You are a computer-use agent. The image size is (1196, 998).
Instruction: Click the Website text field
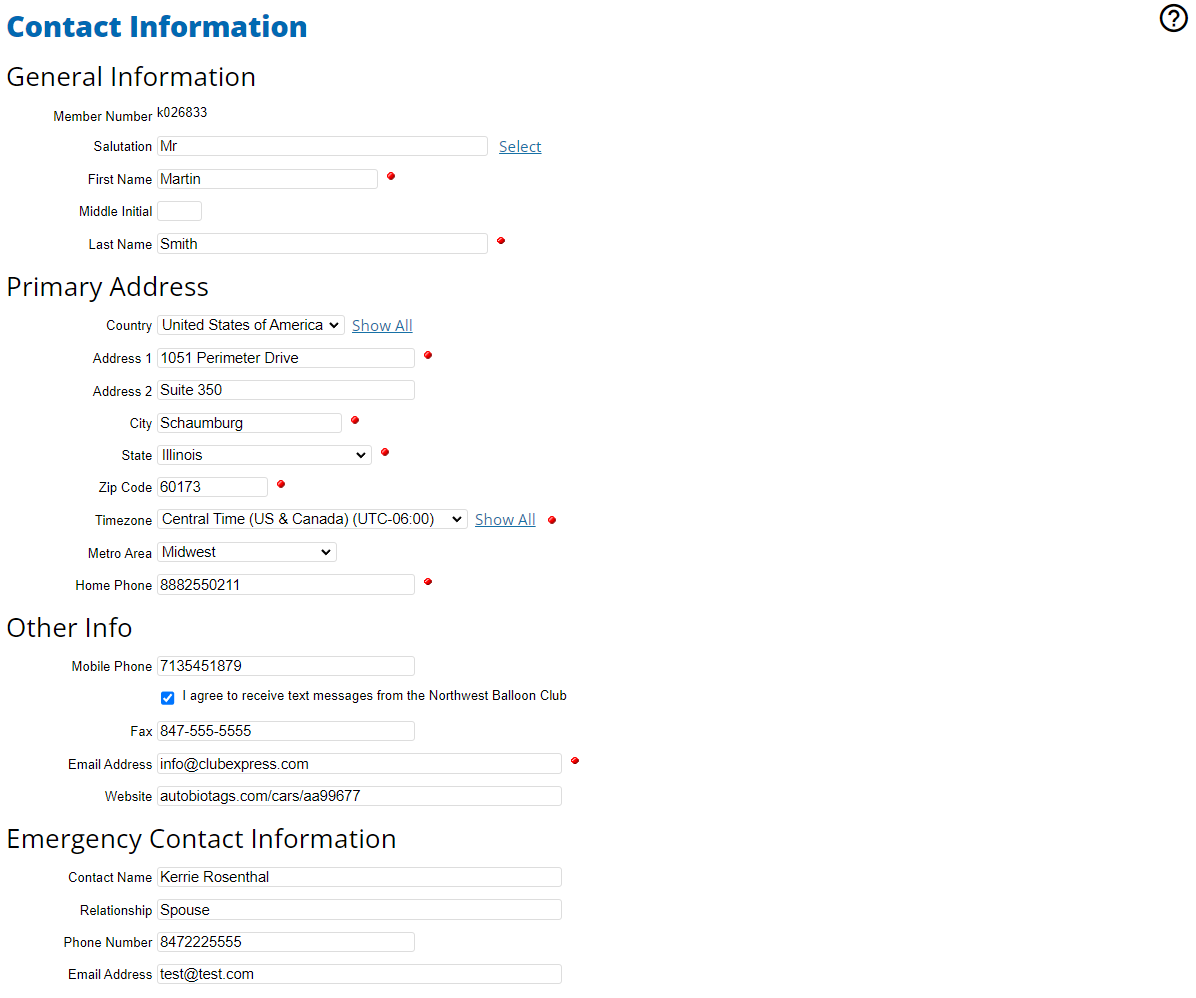point(359,796)
